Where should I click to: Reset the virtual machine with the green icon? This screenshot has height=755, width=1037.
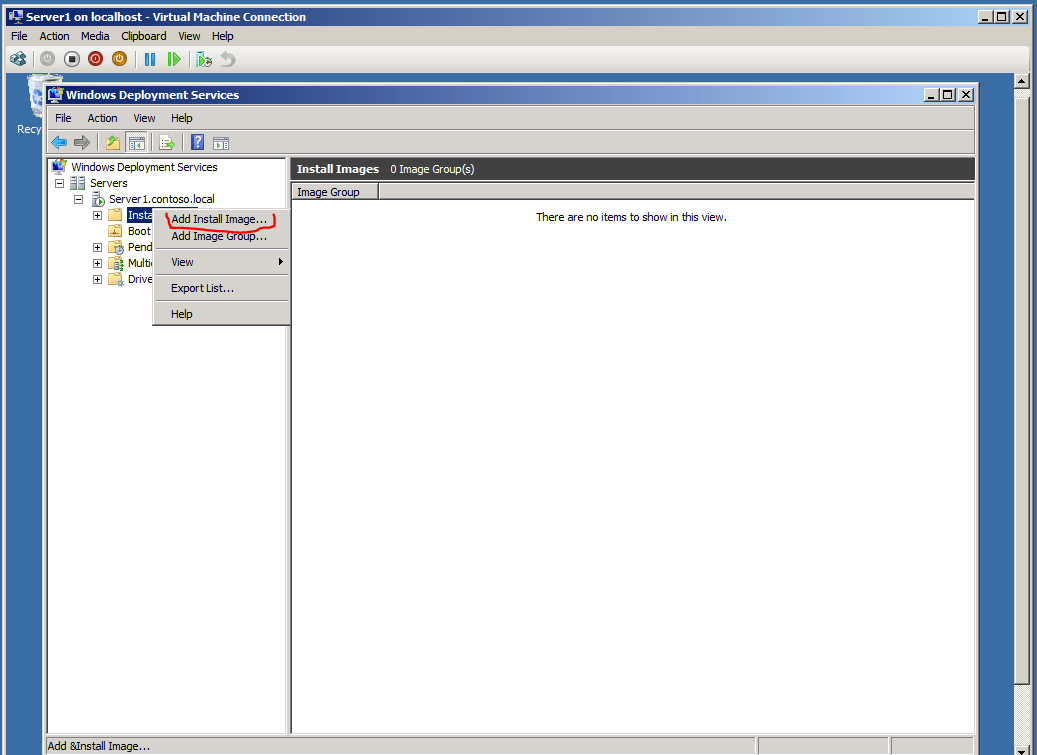pyautogui.click(x=173, y=60)
